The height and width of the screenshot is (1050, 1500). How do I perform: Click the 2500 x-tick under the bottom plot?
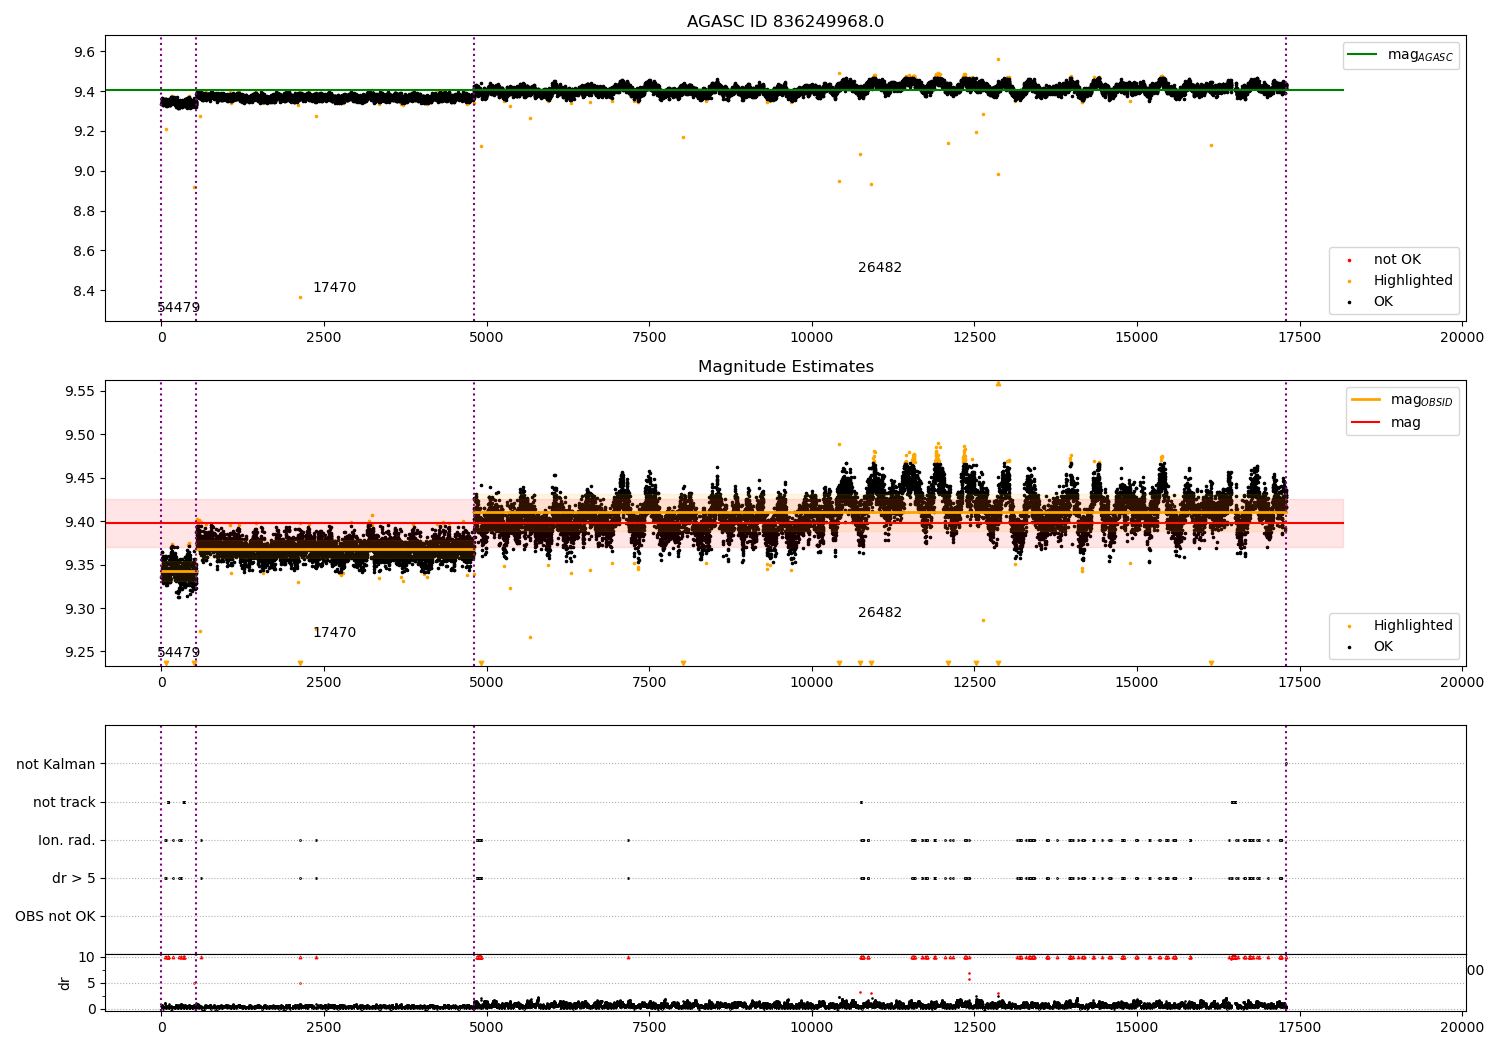coord(324,1026)
